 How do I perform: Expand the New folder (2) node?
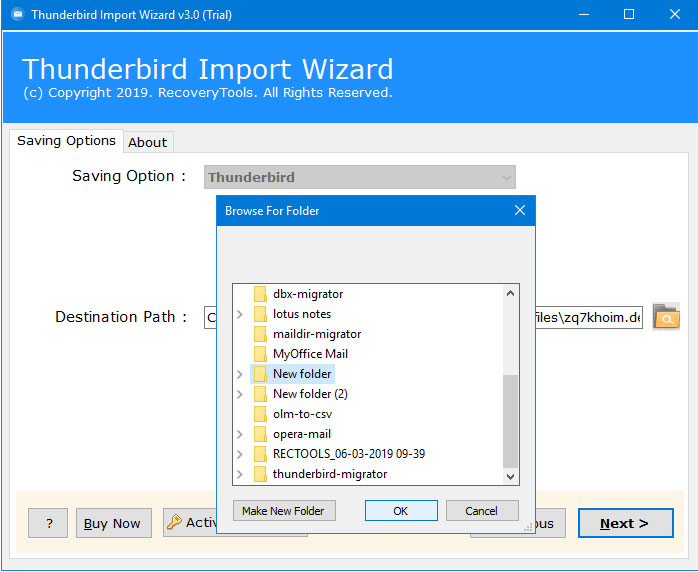(240, 394)
